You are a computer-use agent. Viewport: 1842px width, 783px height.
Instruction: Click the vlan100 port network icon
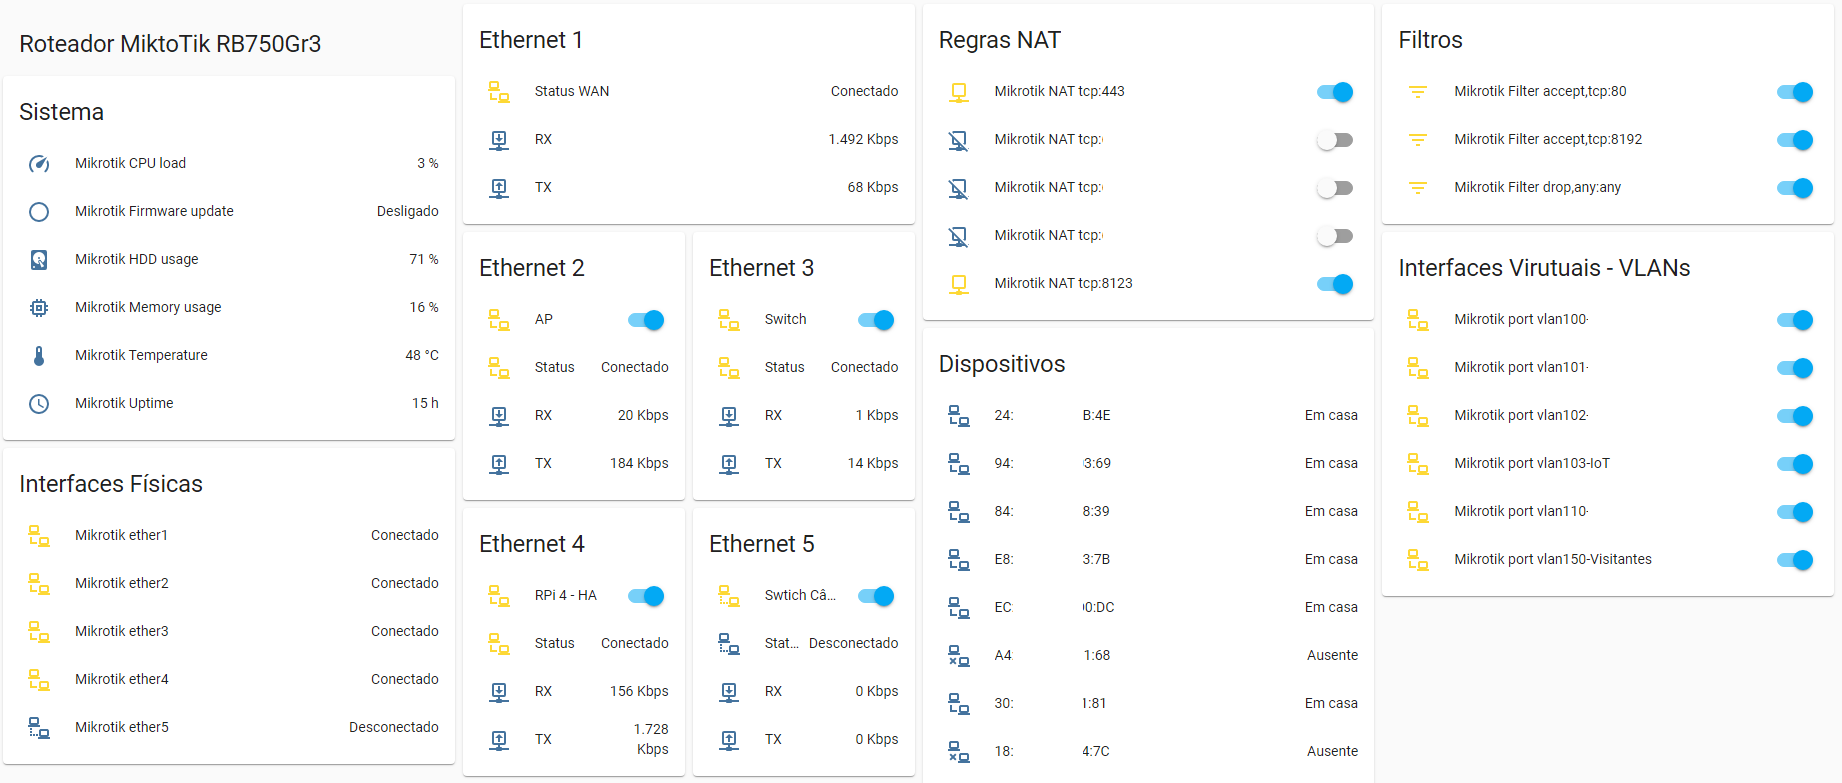click(1418, 320)
